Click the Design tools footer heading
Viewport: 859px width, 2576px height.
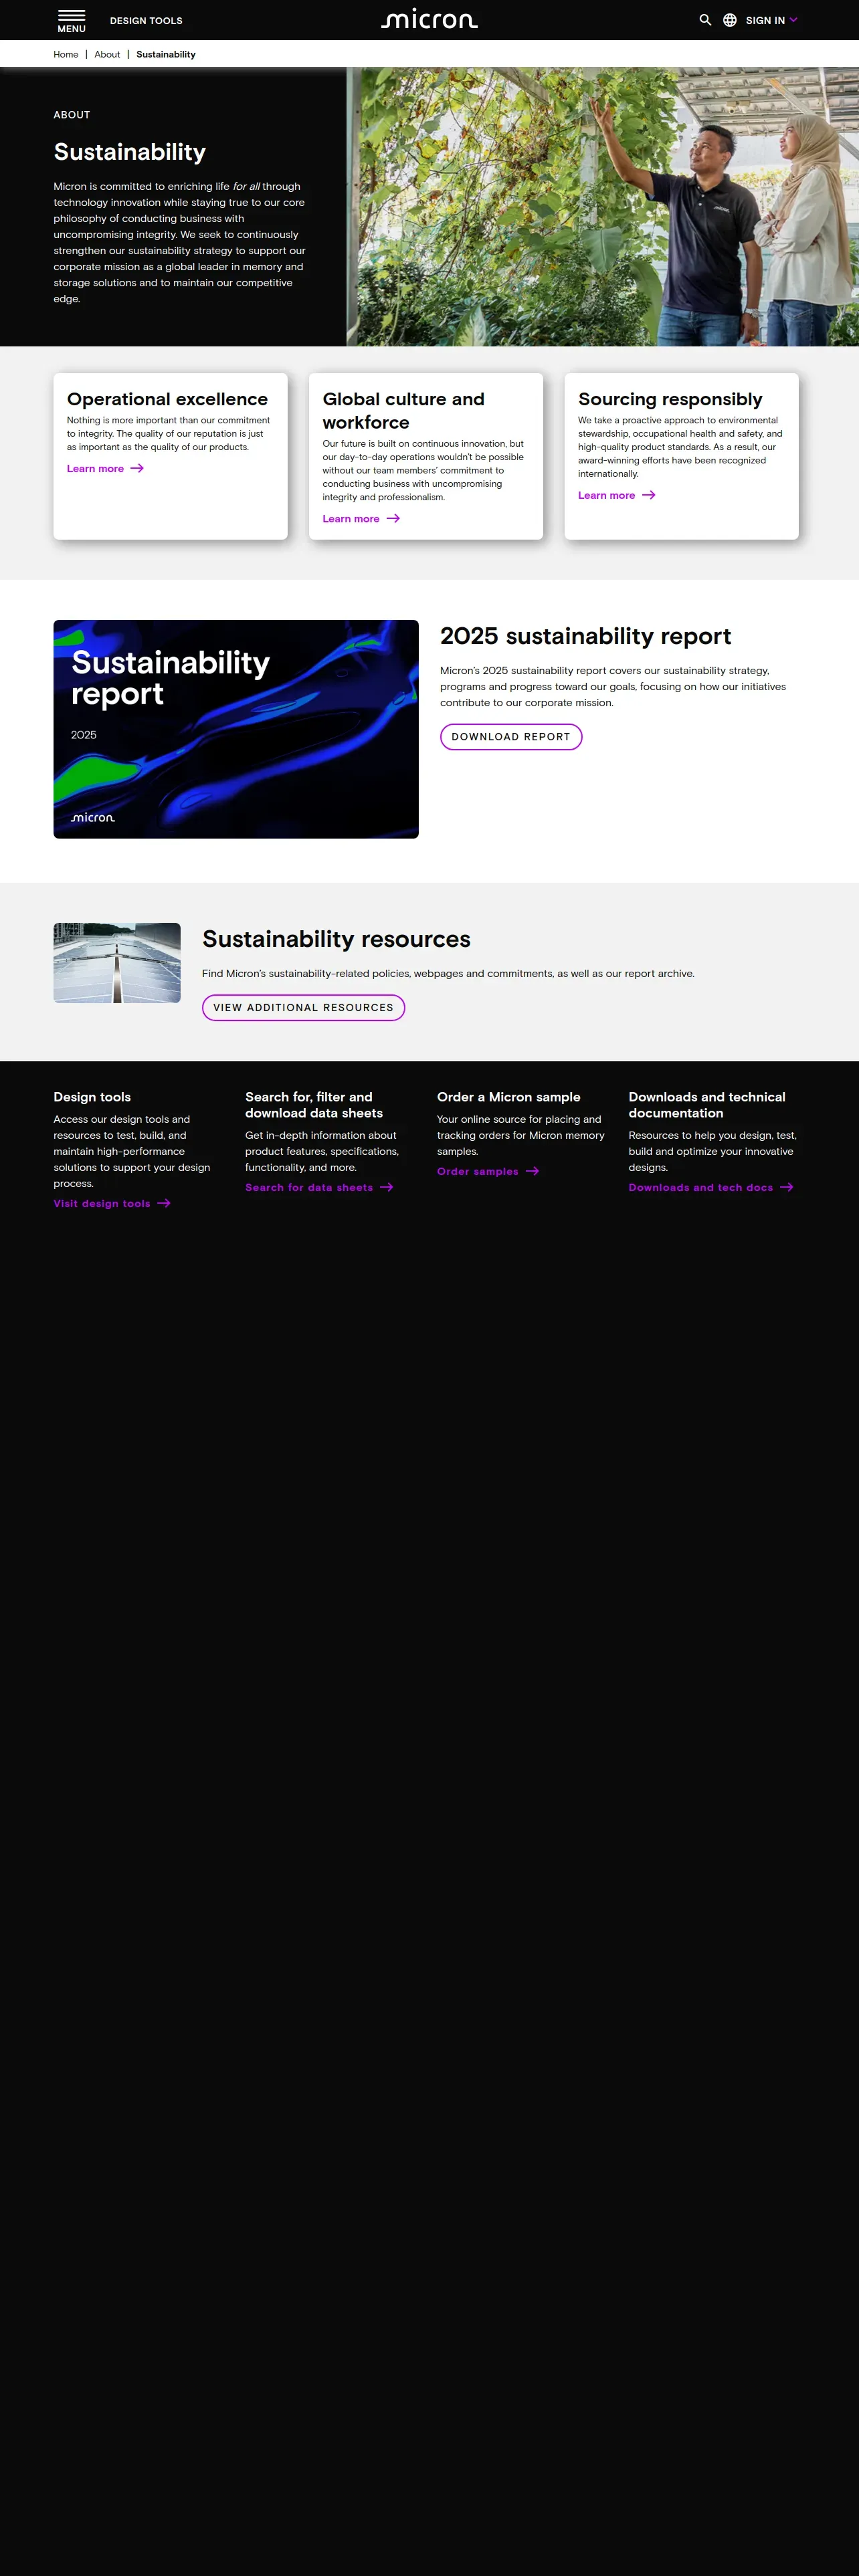[x=92, y=1097]
